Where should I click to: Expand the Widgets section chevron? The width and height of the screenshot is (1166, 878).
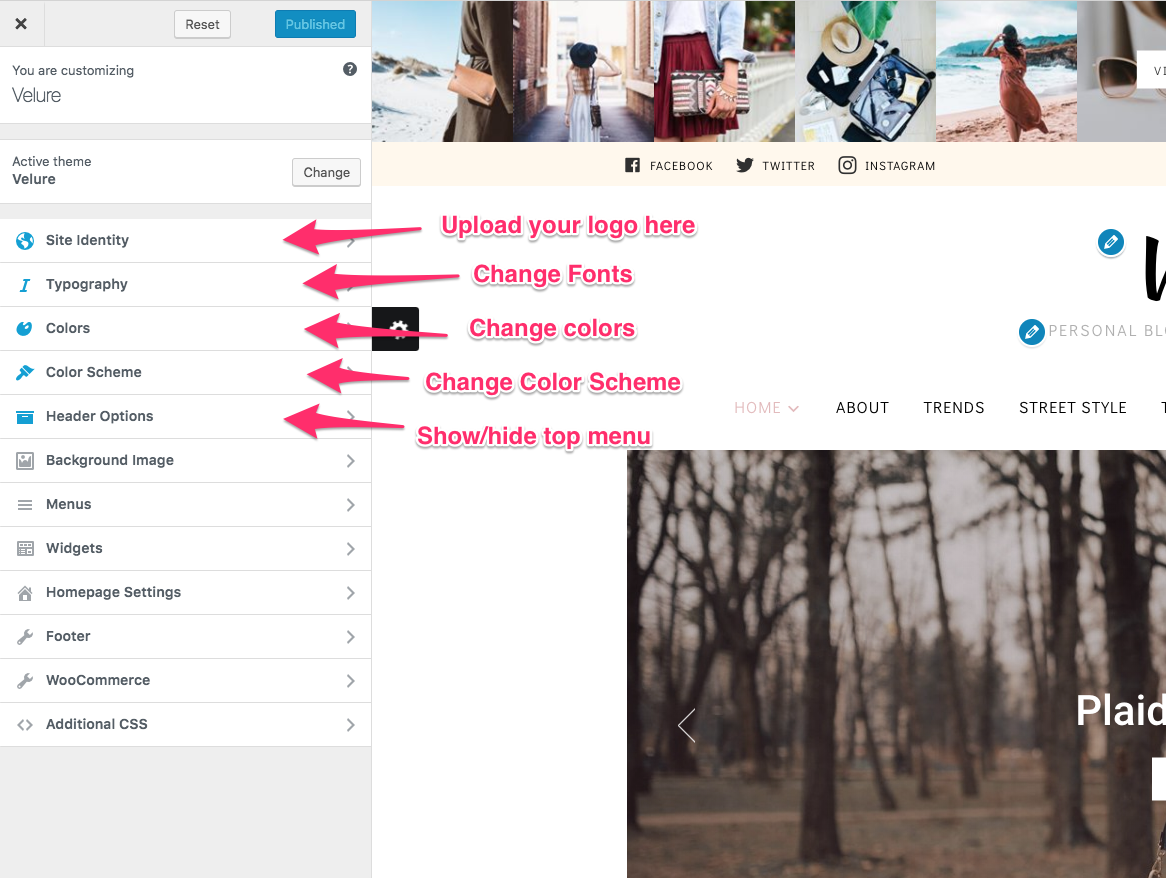point(350,549)
